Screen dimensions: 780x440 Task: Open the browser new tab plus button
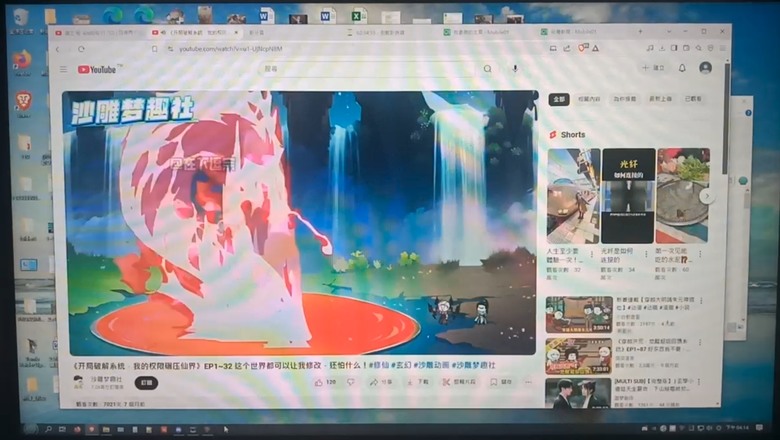(640, 31)
